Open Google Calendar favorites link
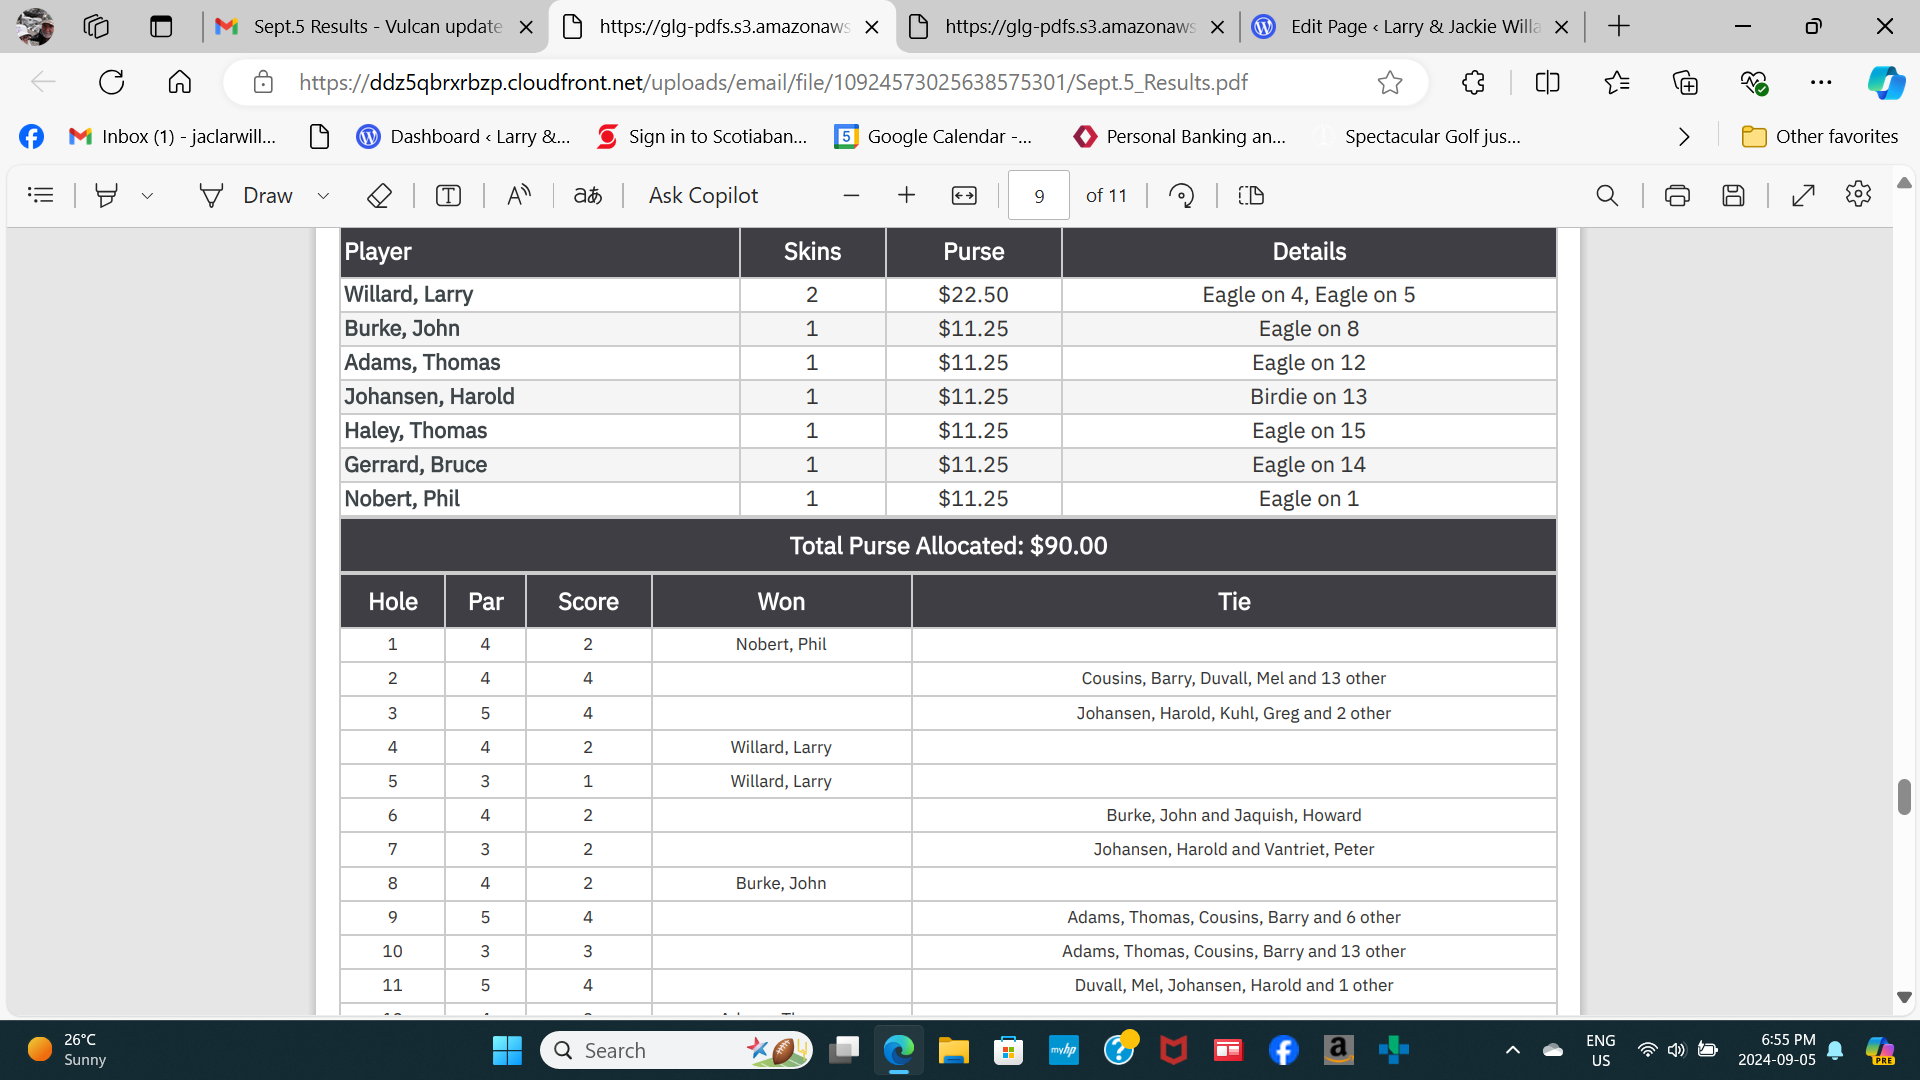Screen dimensions: 1920x1080 click(x=932, y=137)
